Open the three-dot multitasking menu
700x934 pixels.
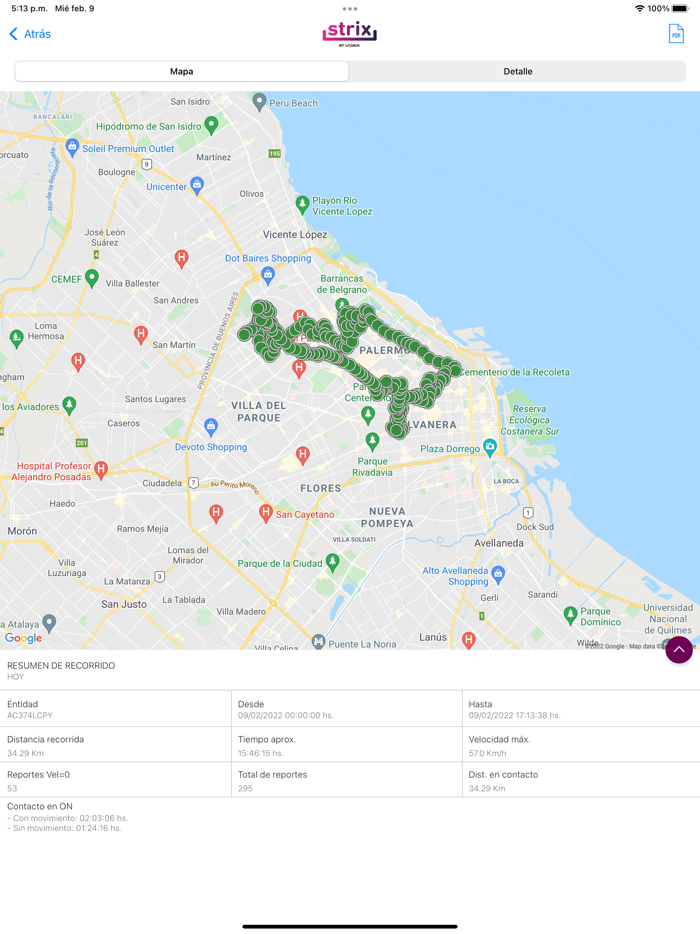point(350,9)
